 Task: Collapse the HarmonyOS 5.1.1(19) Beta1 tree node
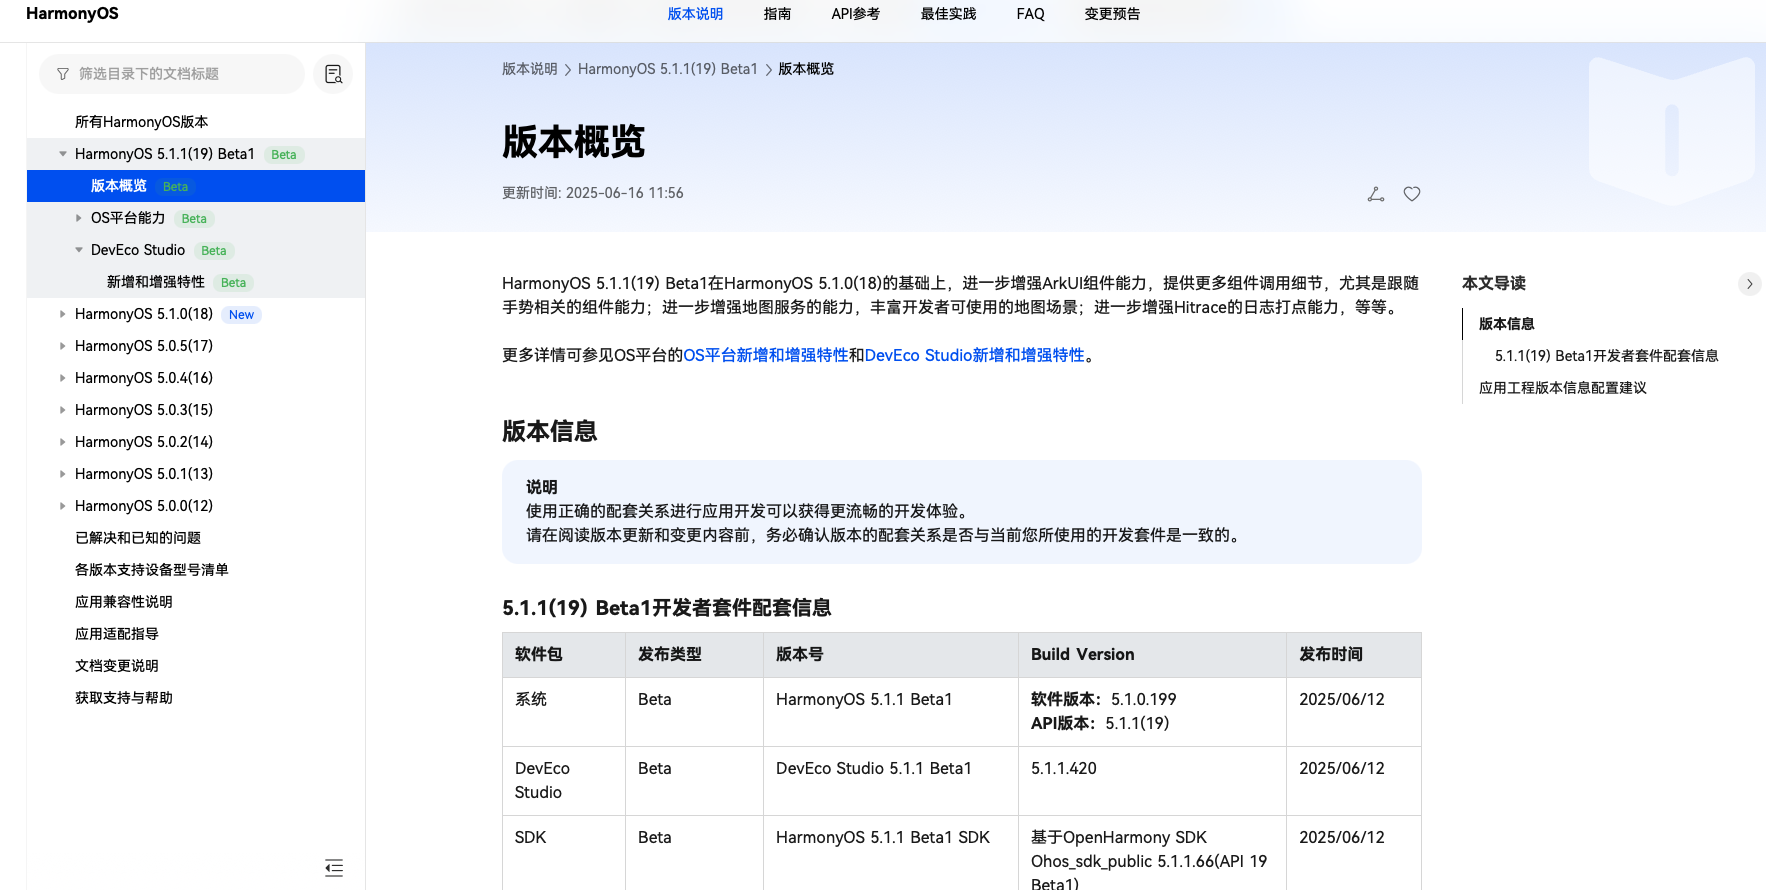63,154
